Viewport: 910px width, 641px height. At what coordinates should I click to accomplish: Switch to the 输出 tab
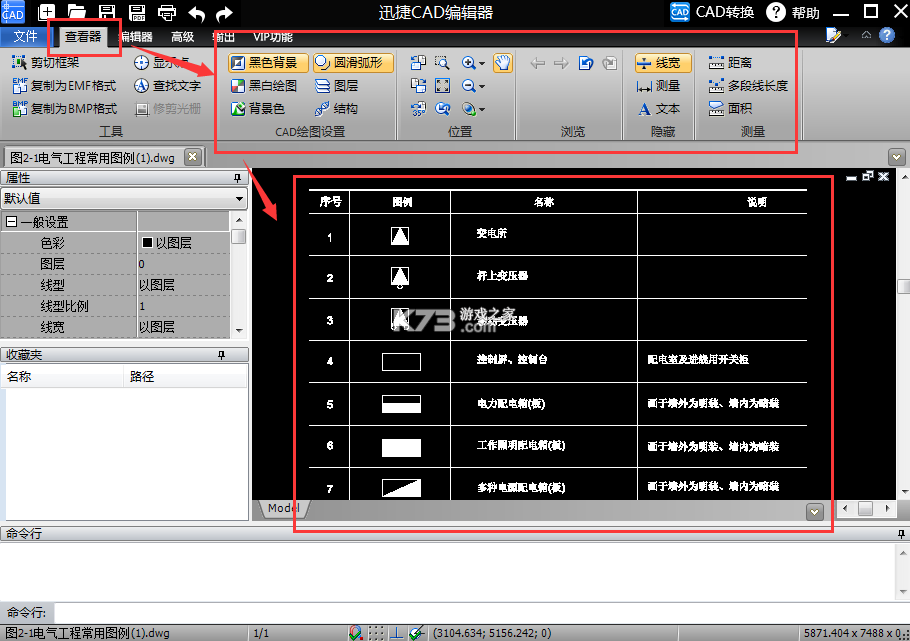[224, 37]
